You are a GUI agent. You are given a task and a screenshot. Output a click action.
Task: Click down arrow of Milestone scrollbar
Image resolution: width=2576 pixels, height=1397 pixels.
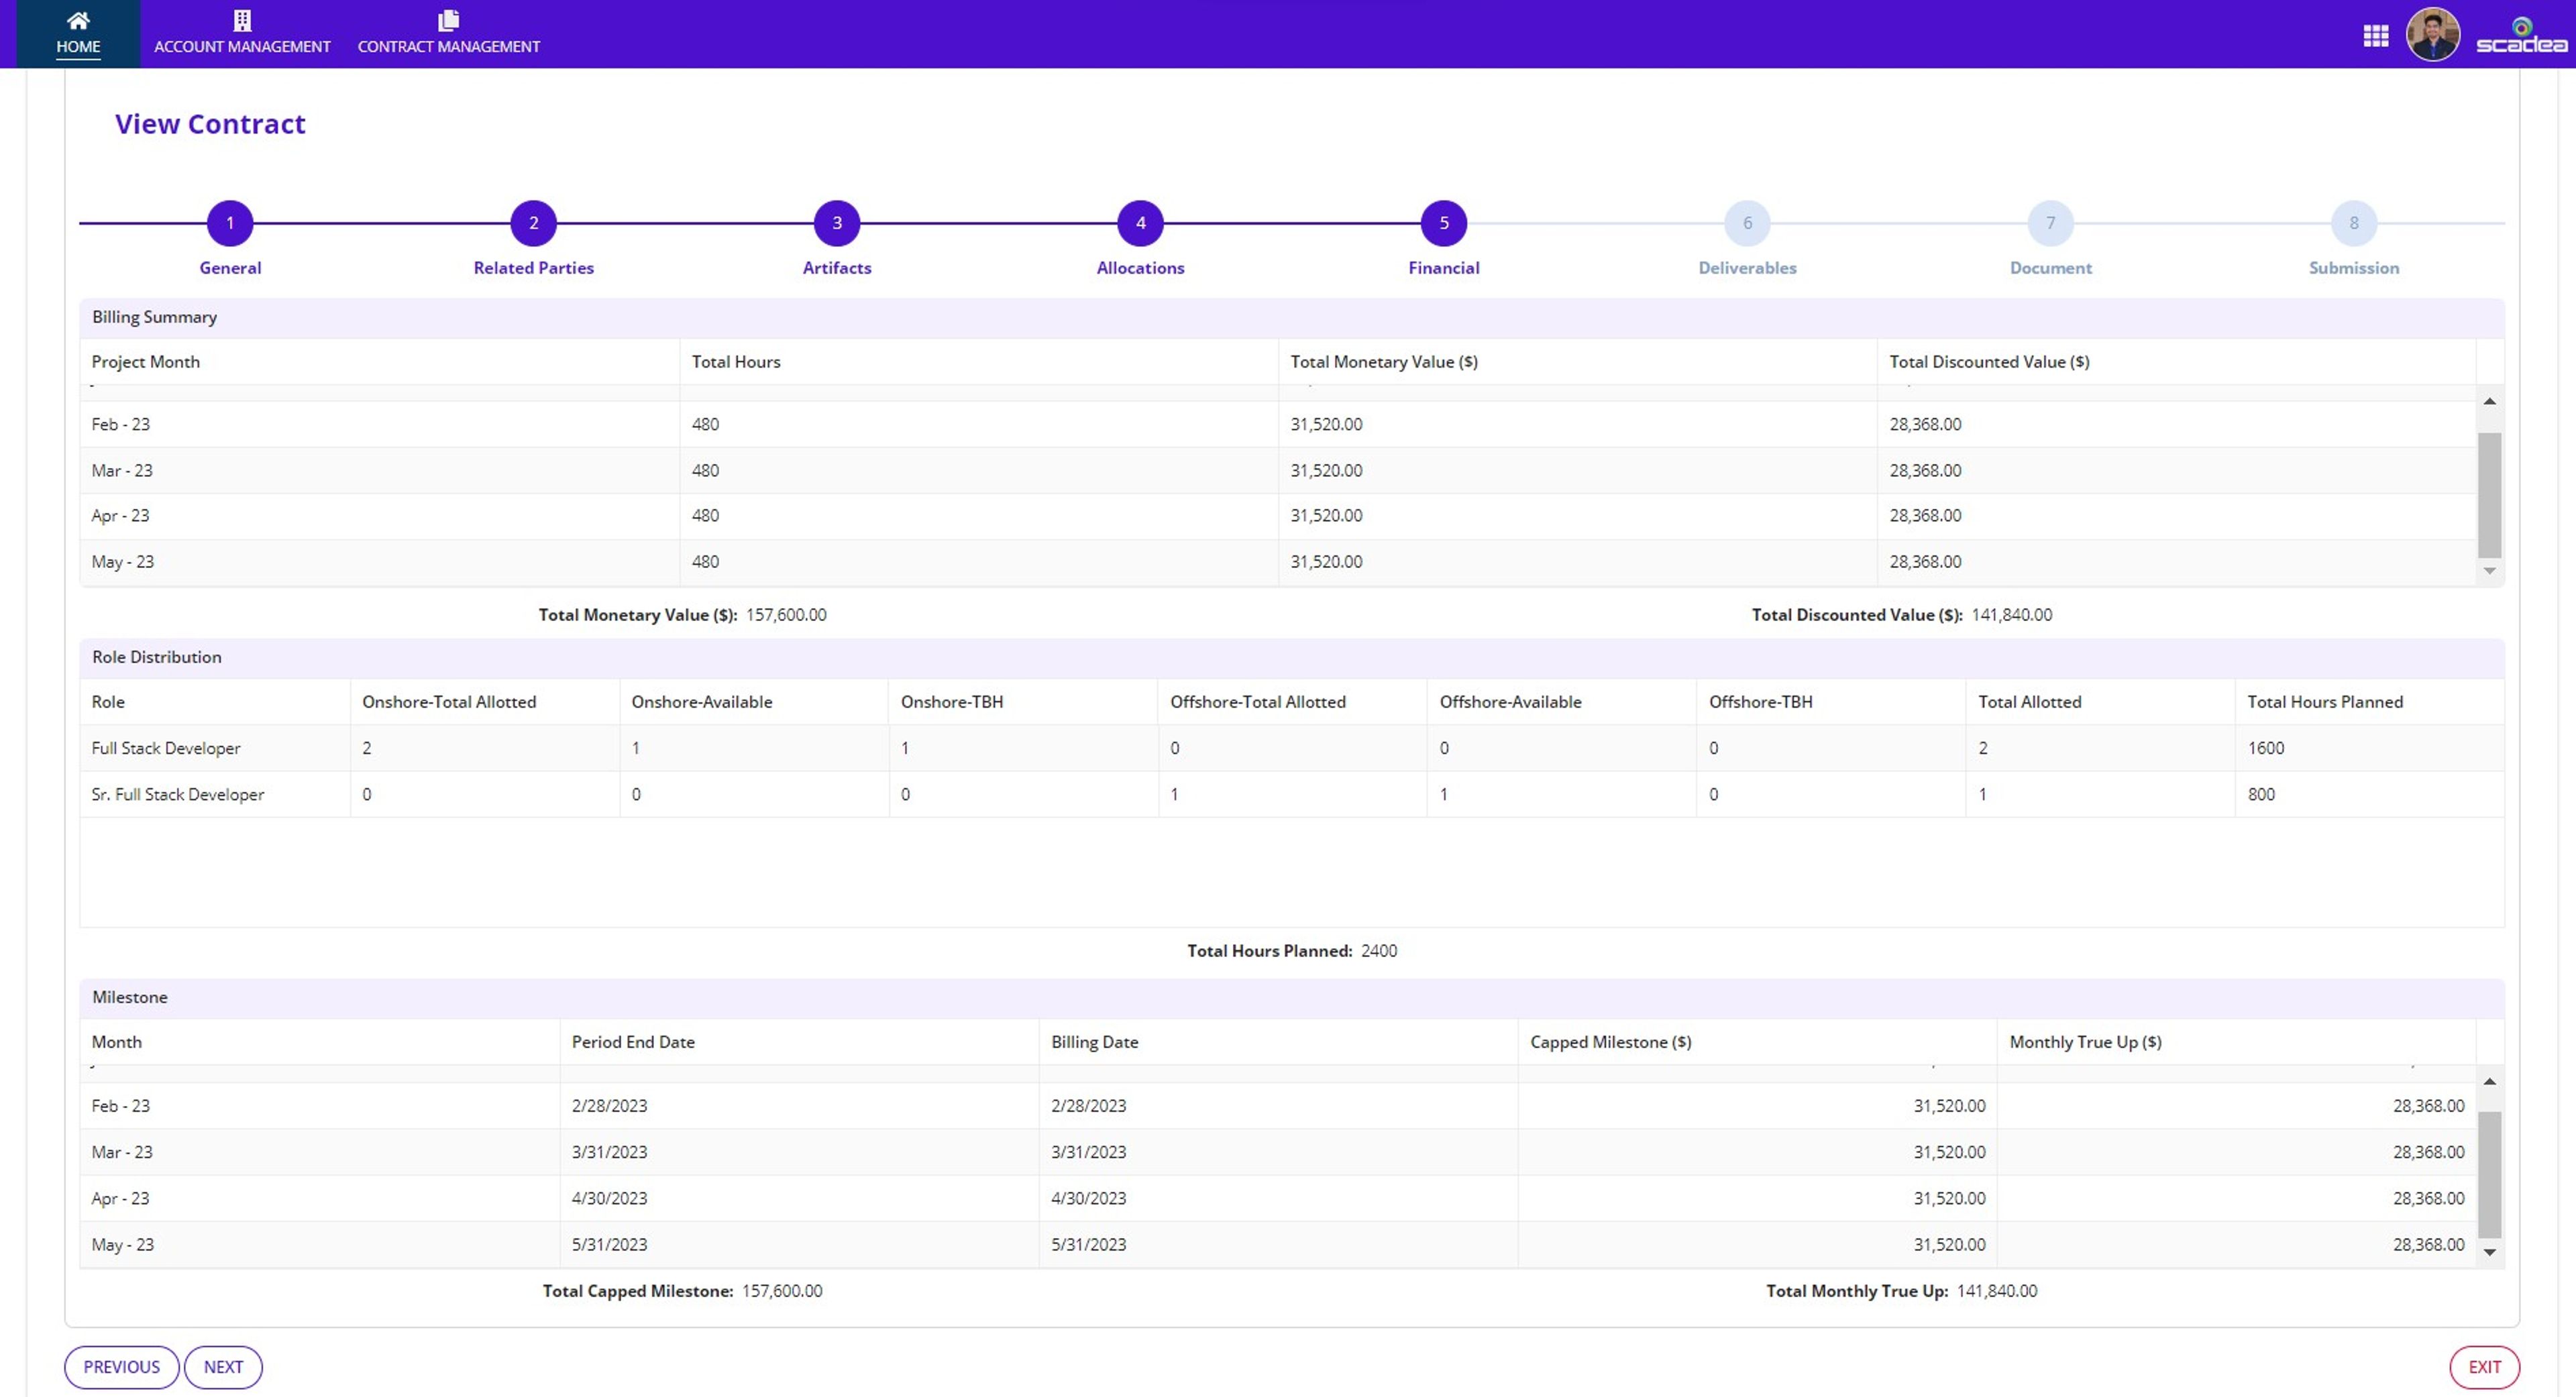[2490, 1252]
